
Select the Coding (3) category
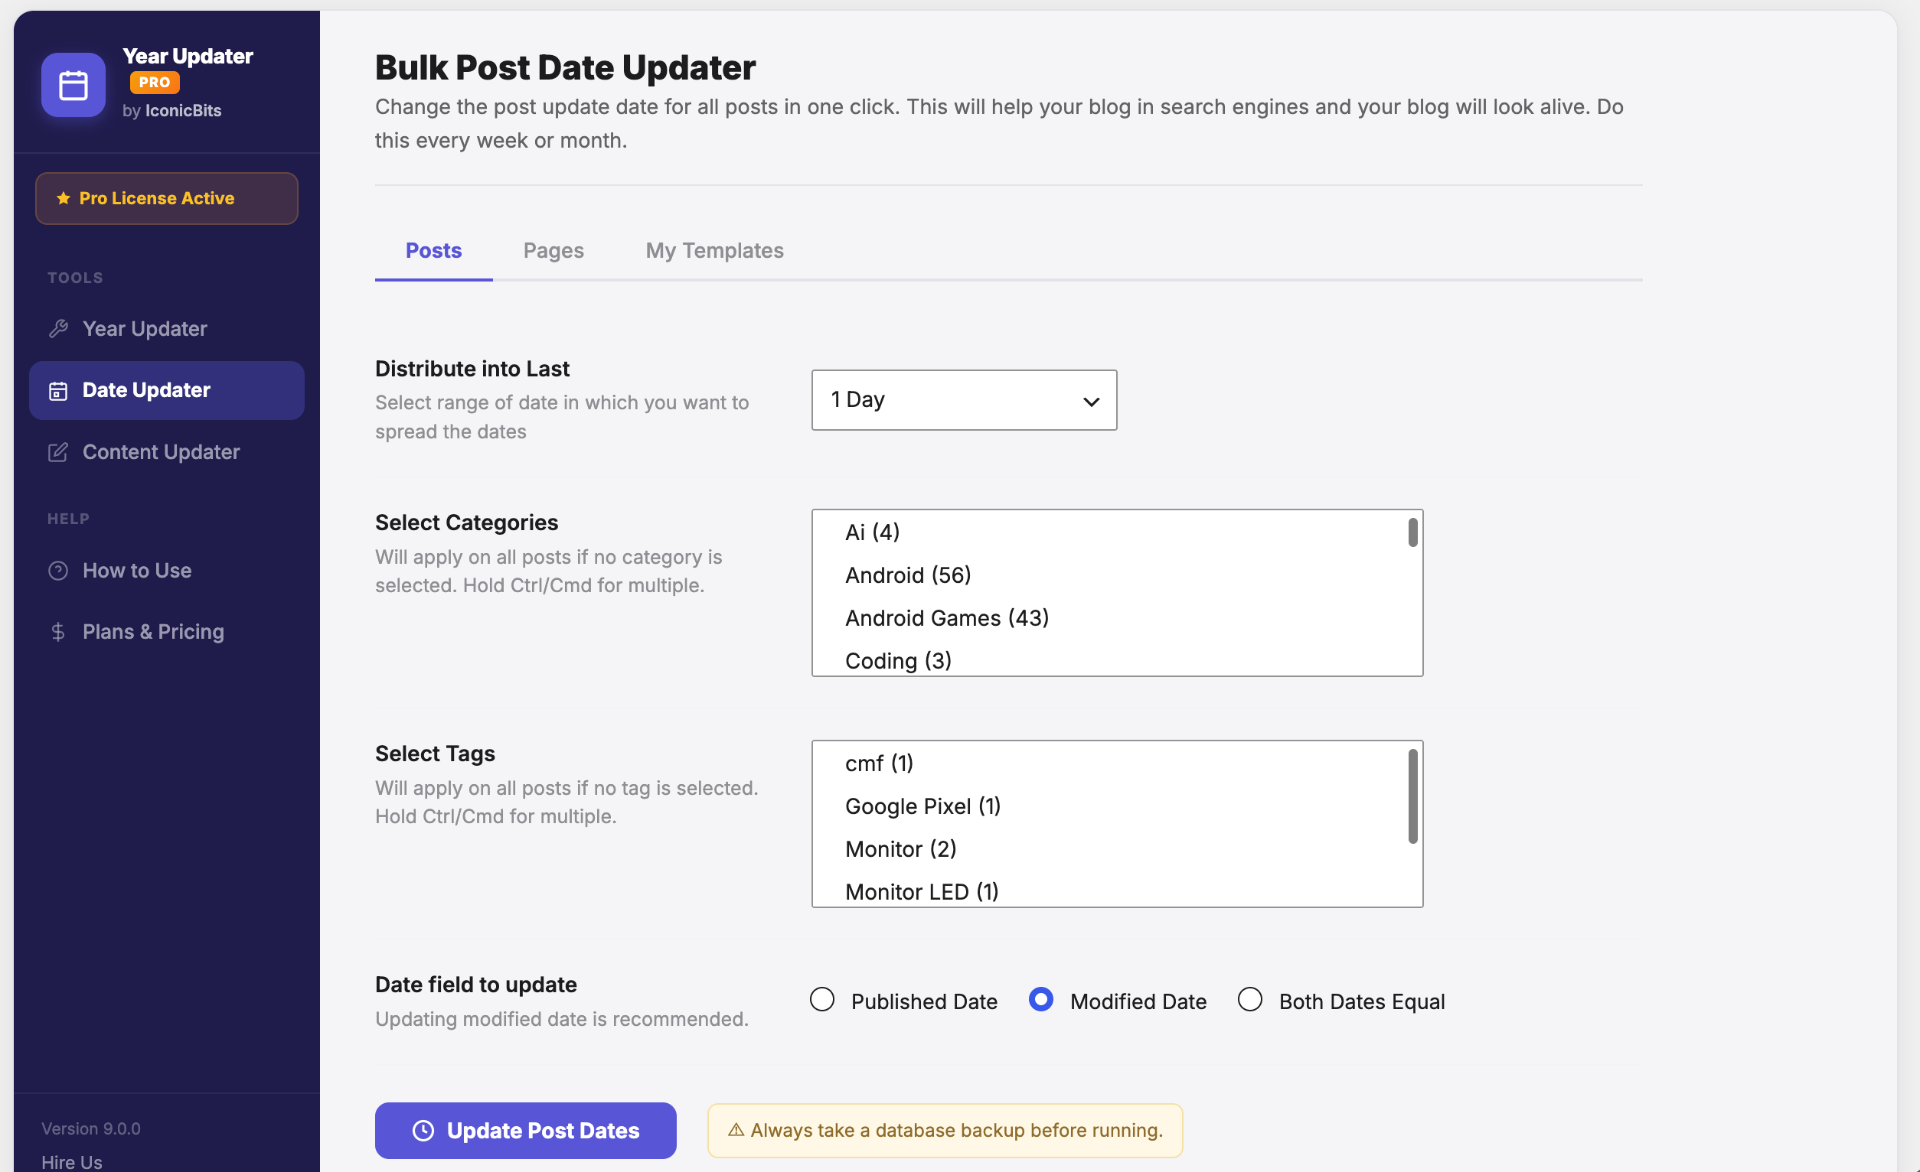[x=1108, y=660]
